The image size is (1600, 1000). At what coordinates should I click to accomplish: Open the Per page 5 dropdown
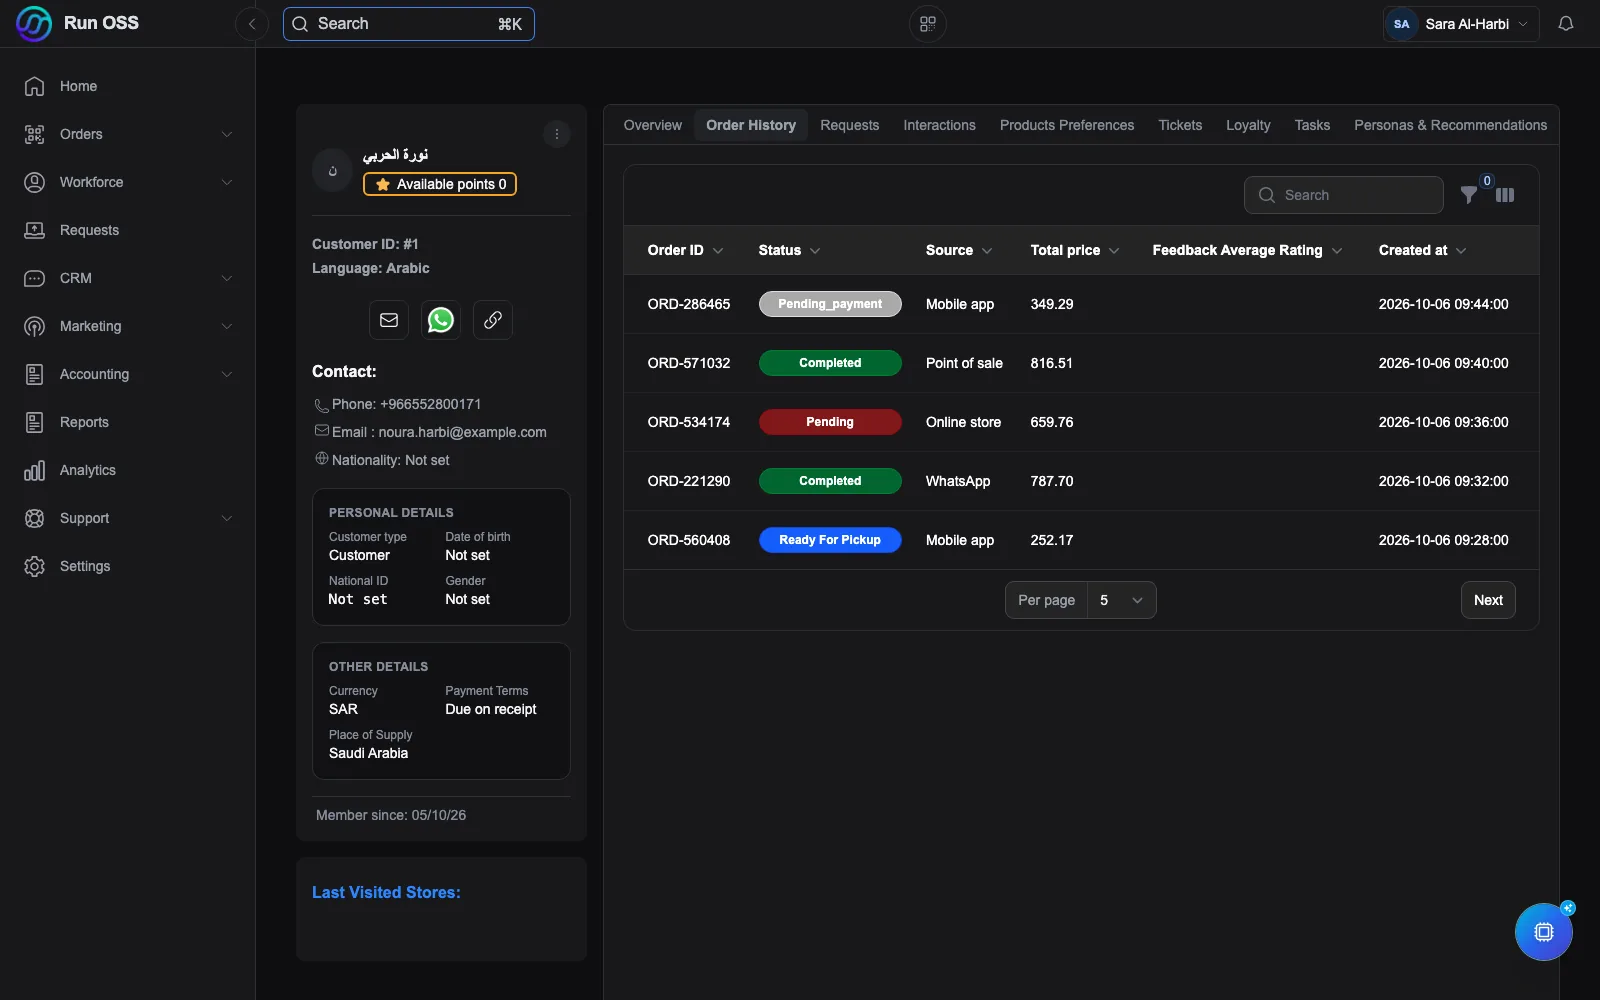tap(1122, 600)
